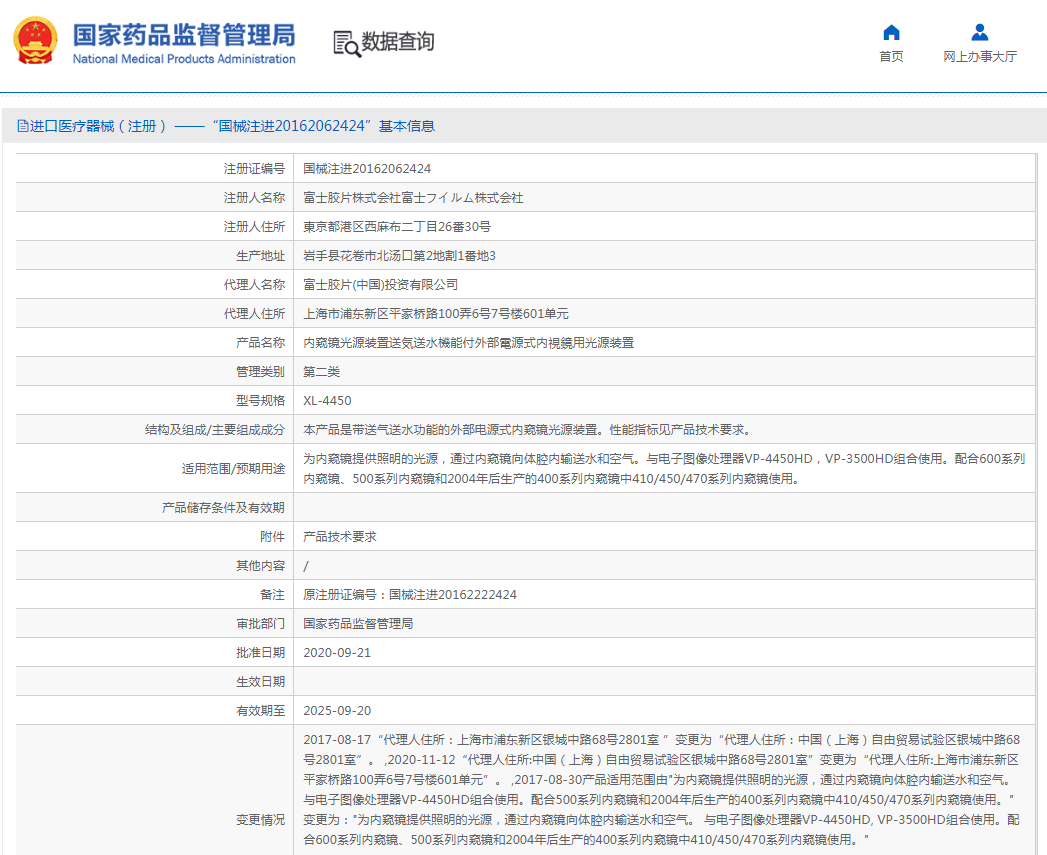Click the 其他内容 label
The width and height of the screenshot is (1047, 855).
click(260, 566)
